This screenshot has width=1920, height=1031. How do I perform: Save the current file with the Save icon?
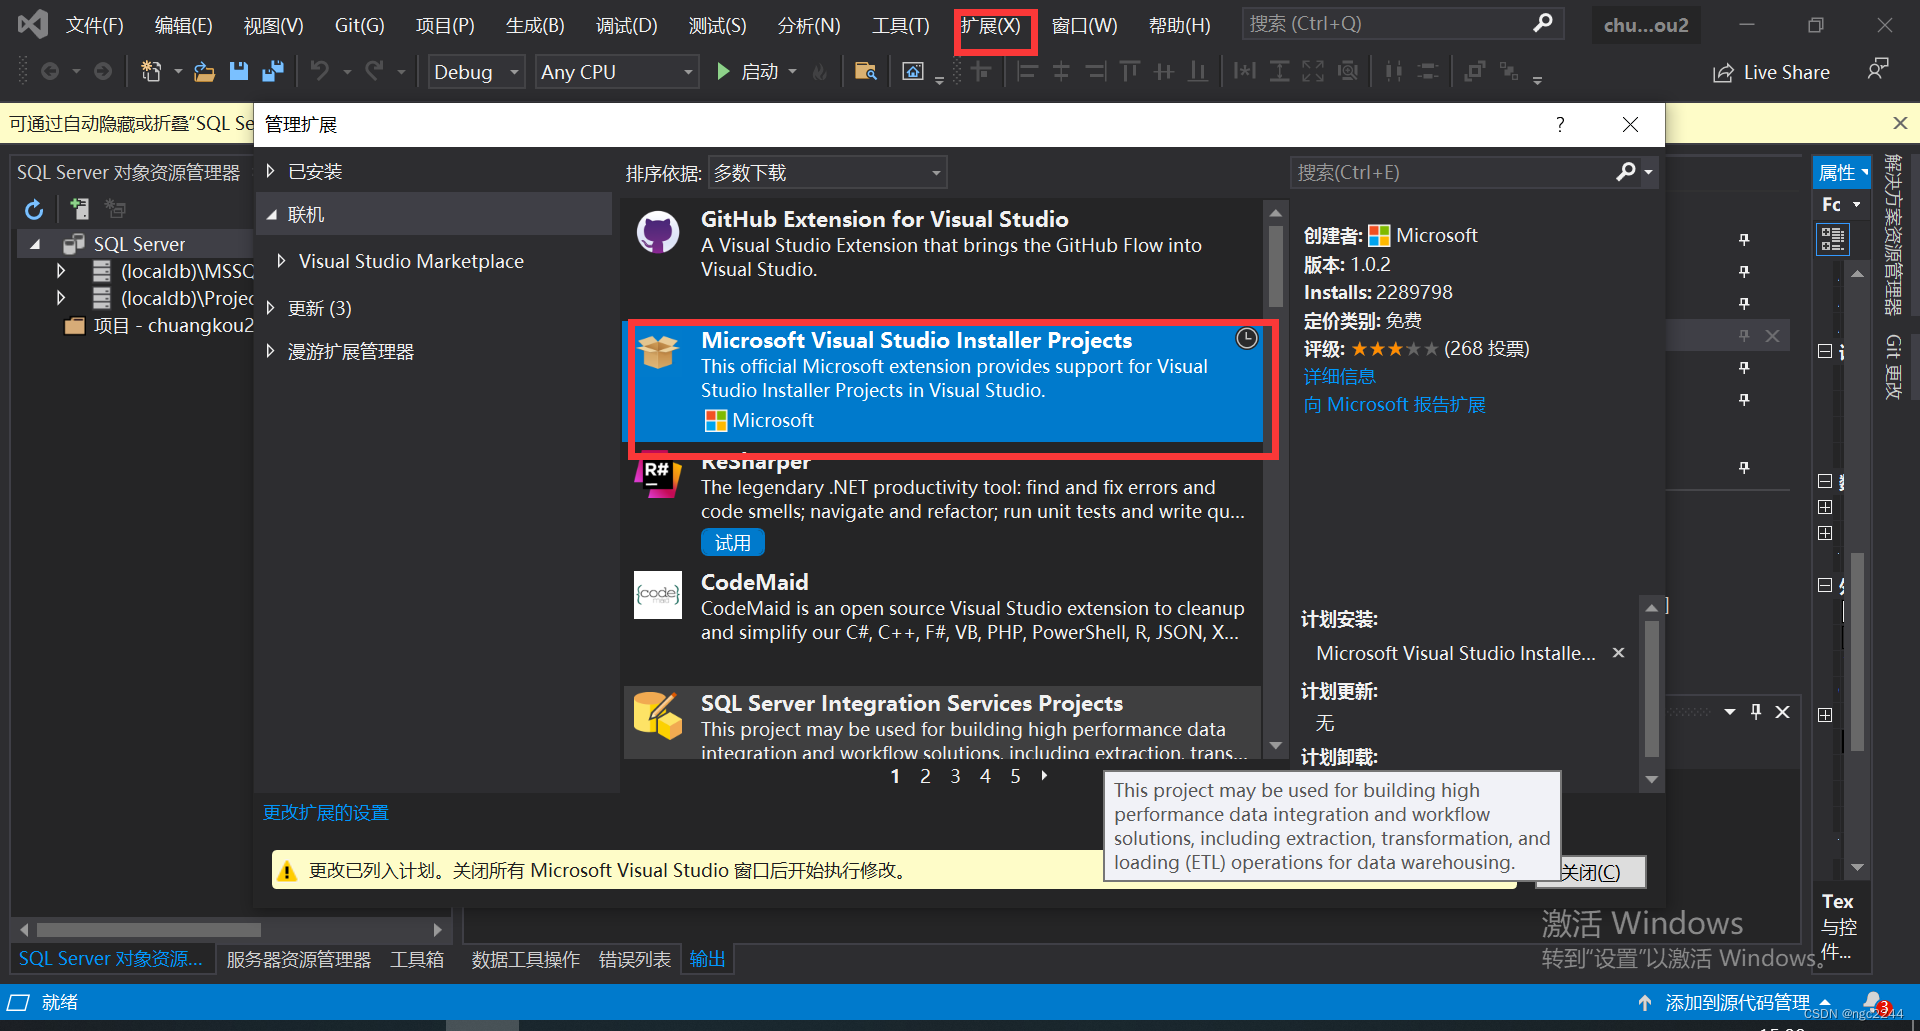point(238,71)
